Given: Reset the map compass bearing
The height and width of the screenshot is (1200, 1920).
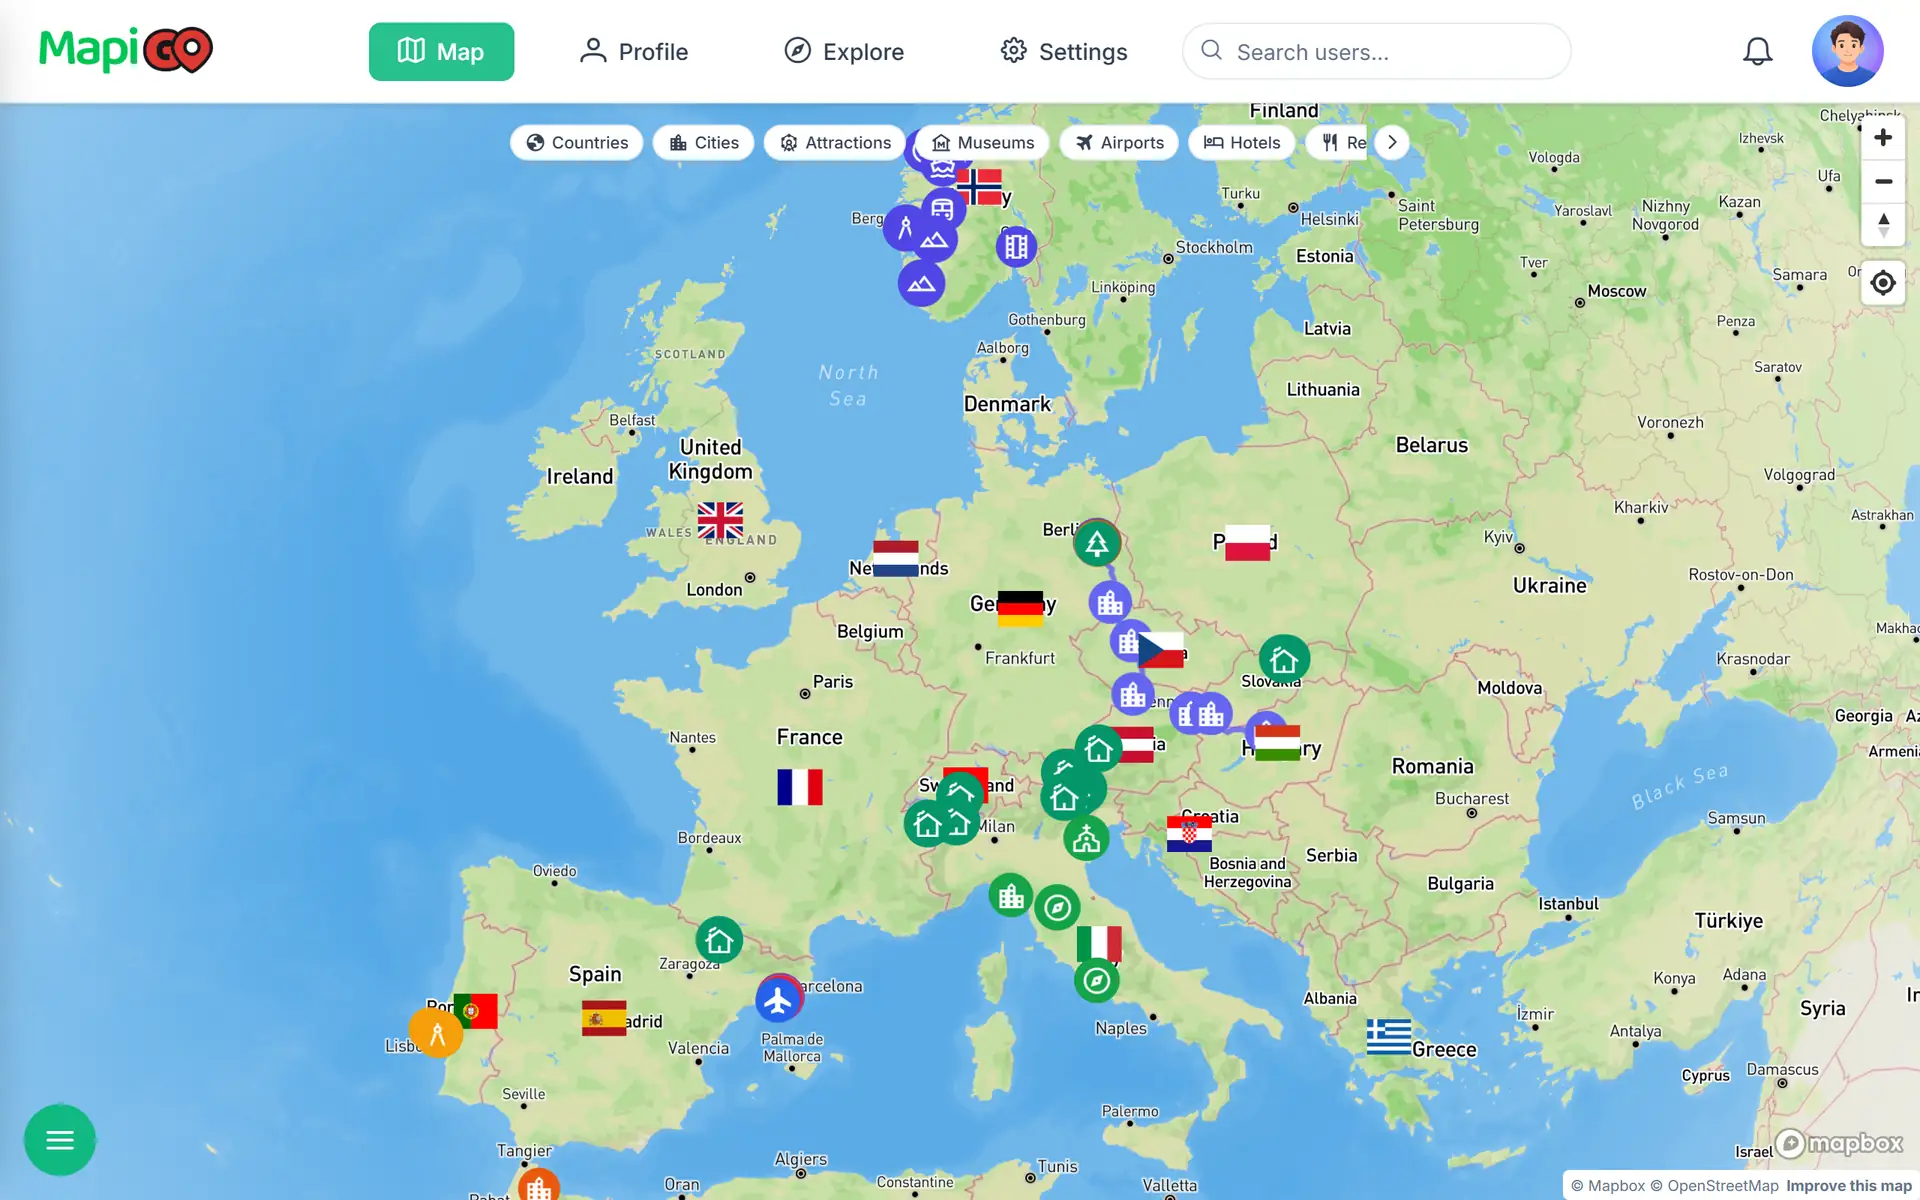Looking at the screenshot, I should (1883, 225).
